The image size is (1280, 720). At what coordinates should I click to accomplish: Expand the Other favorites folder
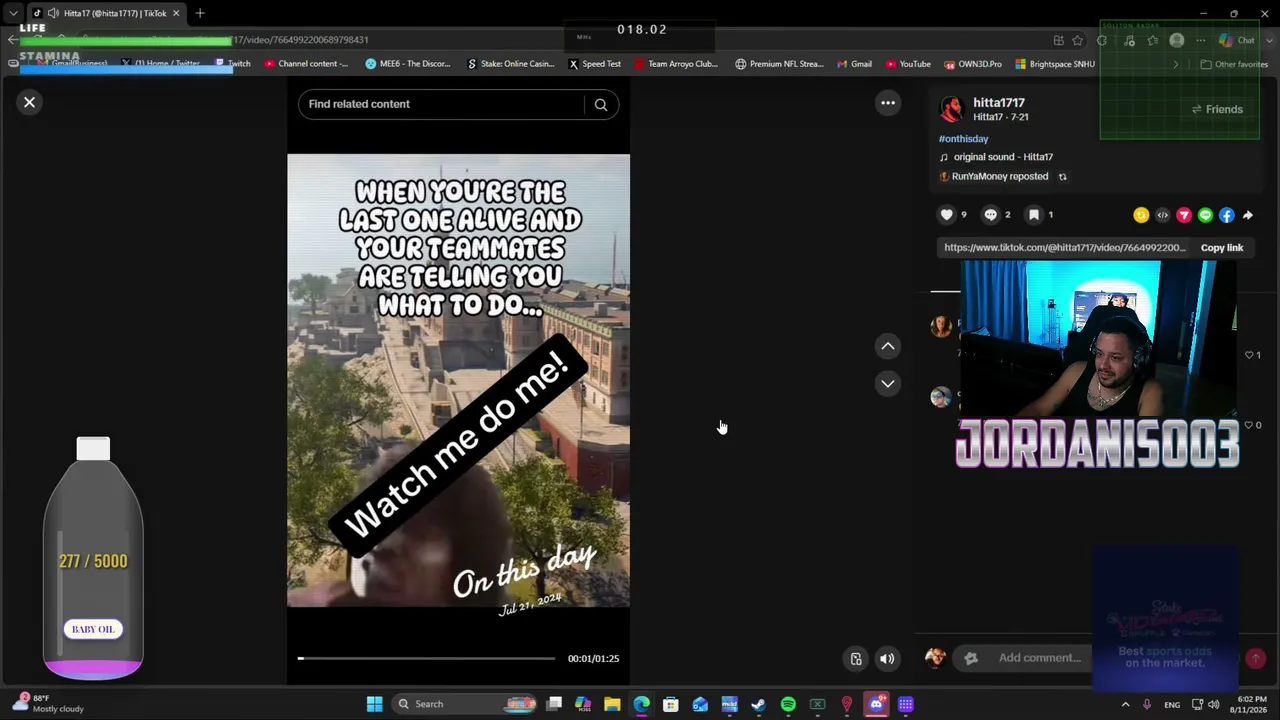[x=1234, y=64]
